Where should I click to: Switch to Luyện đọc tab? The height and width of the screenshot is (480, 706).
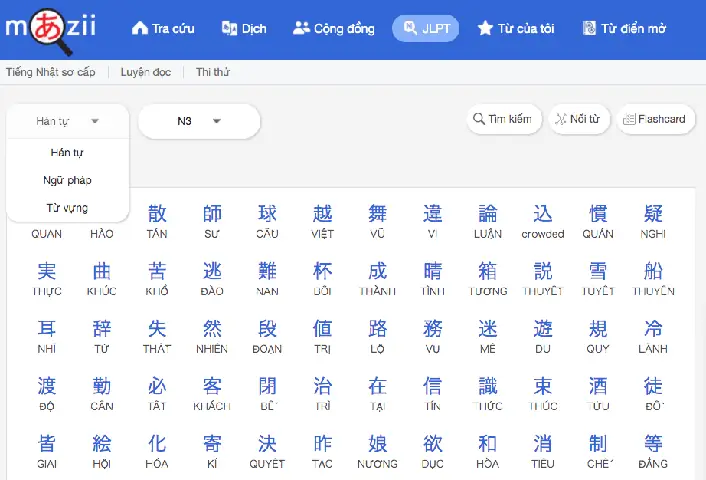click(x=146, y=72)
